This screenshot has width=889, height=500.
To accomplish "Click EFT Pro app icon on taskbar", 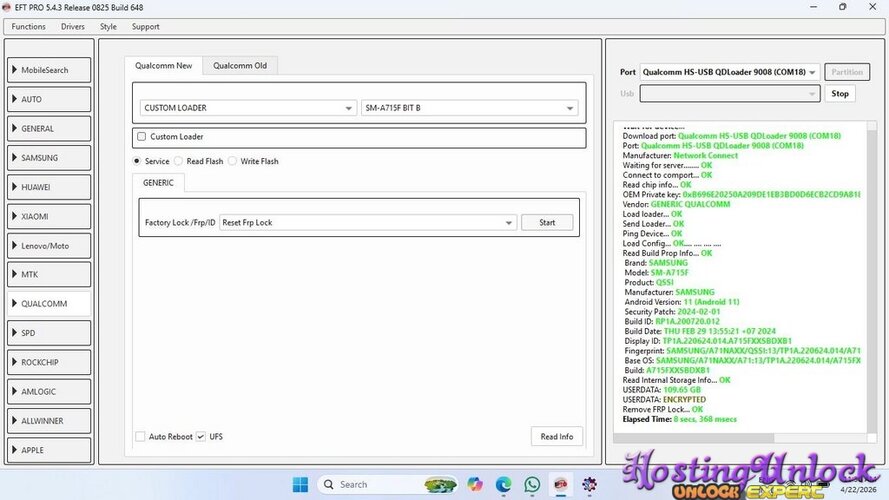I will (x=560, y=485).
